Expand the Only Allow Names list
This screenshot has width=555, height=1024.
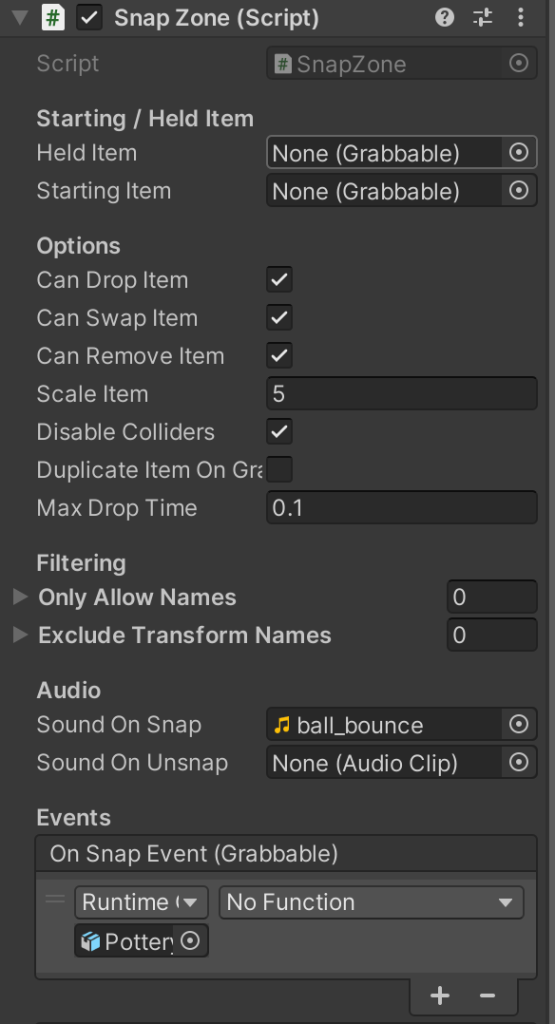pos(20,597)
